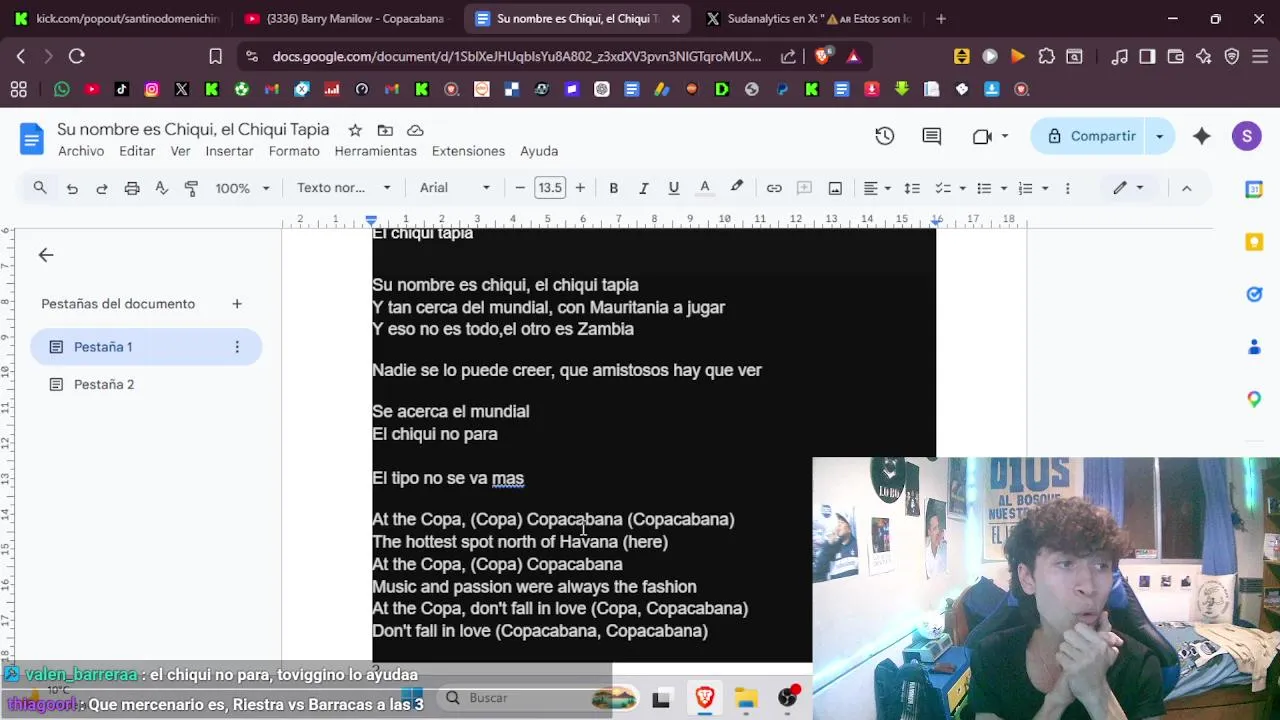Viewport: 1280px width, 720px height.
Task: Open the Ayuda menu
Action: (539, 151)
